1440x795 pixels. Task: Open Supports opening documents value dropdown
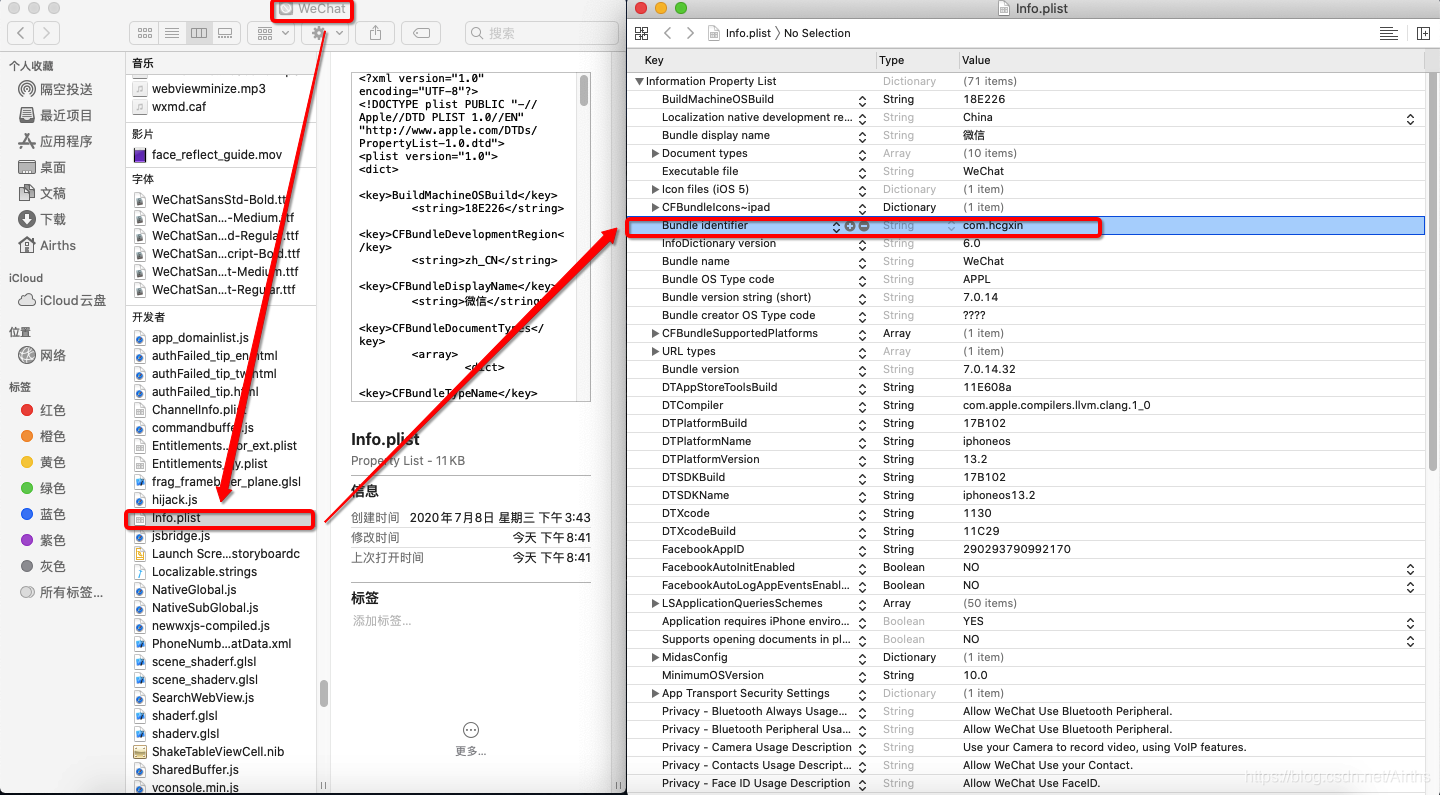(x=1410, y=640)
